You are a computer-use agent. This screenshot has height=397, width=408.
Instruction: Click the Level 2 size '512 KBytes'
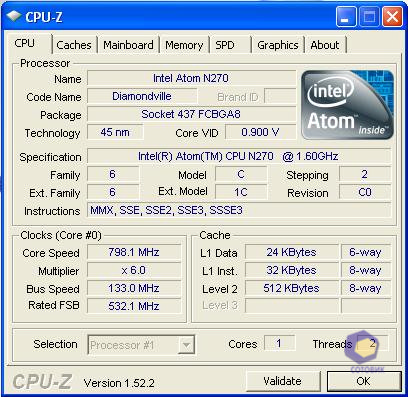[292, 288]
